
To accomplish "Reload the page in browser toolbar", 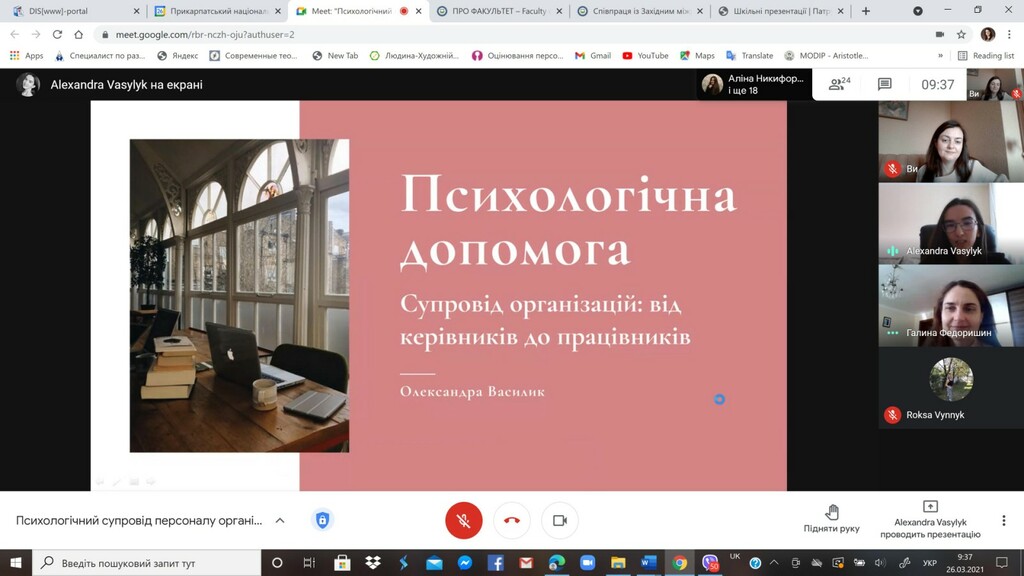I will tap(58, 34).
